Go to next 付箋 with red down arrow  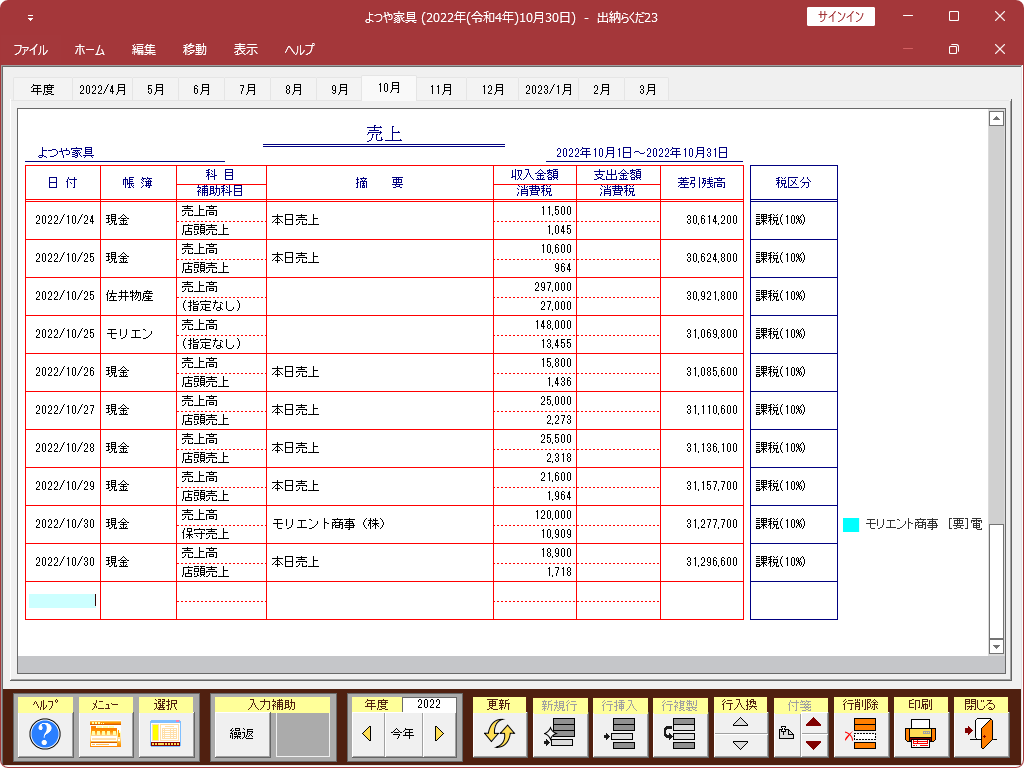pyautogui.click(x=814, y=745)
